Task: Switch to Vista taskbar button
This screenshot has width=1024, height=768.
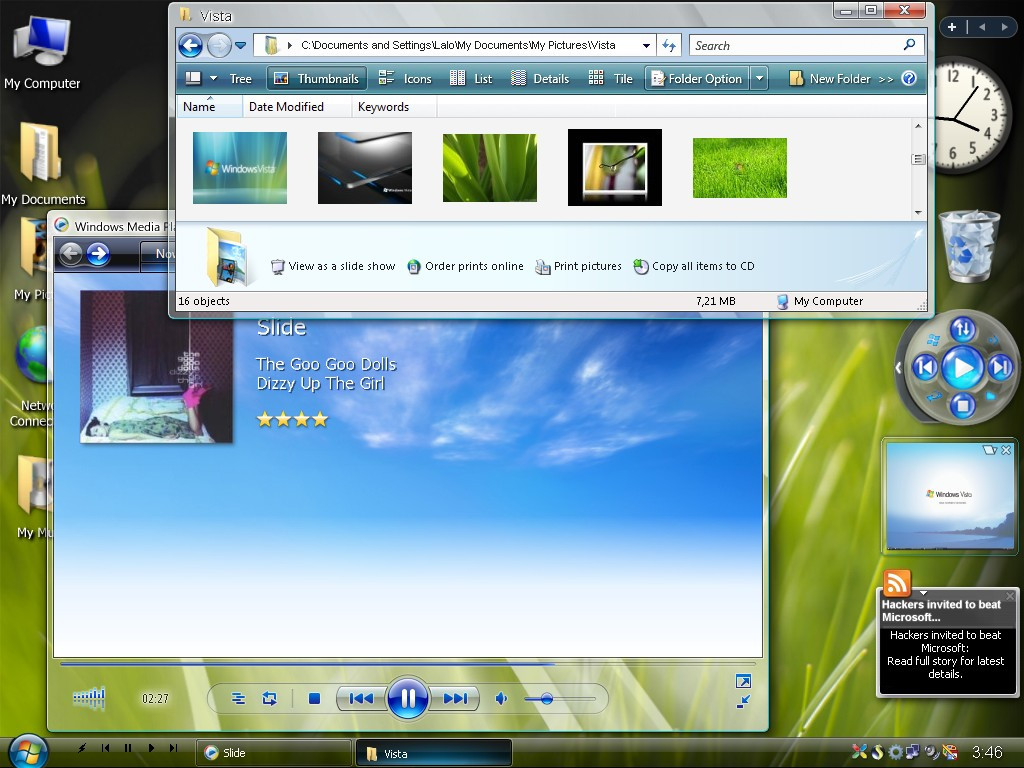Action: (433, 753)
